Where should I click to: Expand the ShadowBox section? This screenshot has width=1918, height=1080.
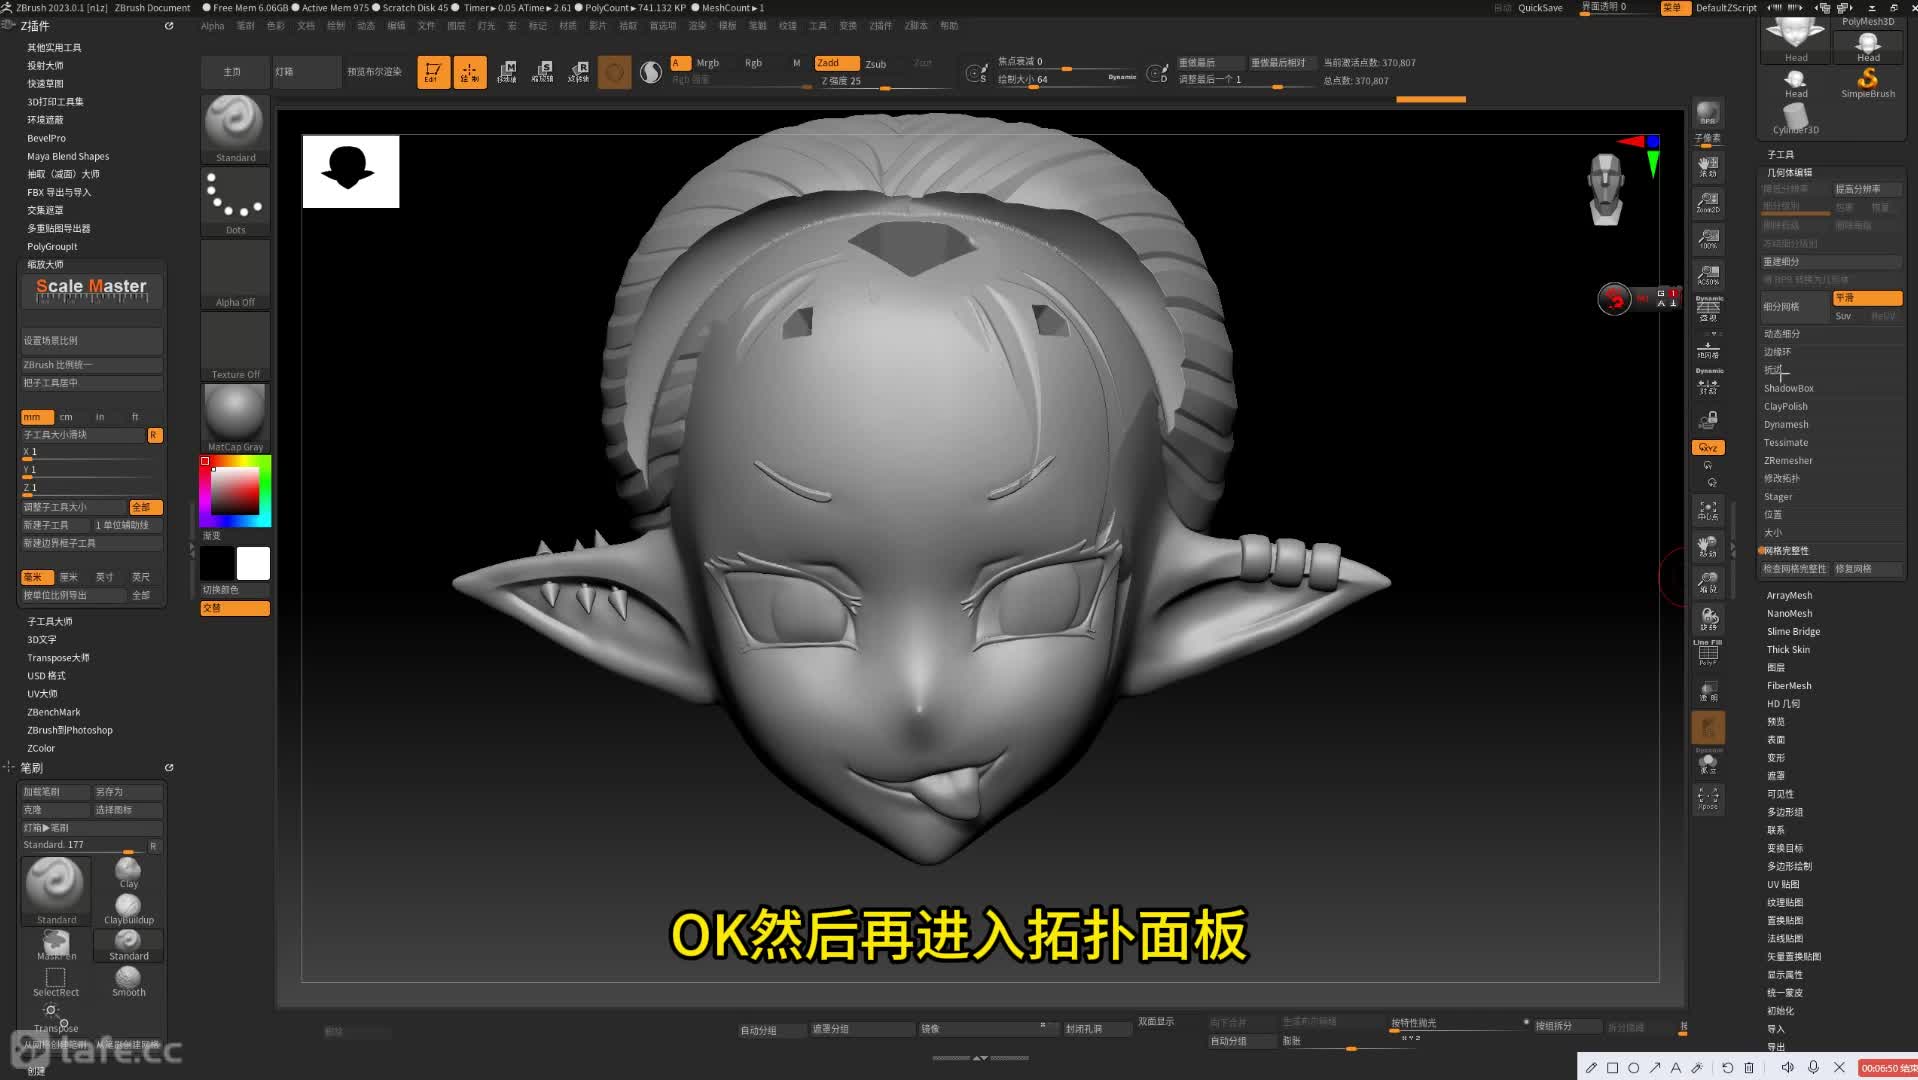1788,388
